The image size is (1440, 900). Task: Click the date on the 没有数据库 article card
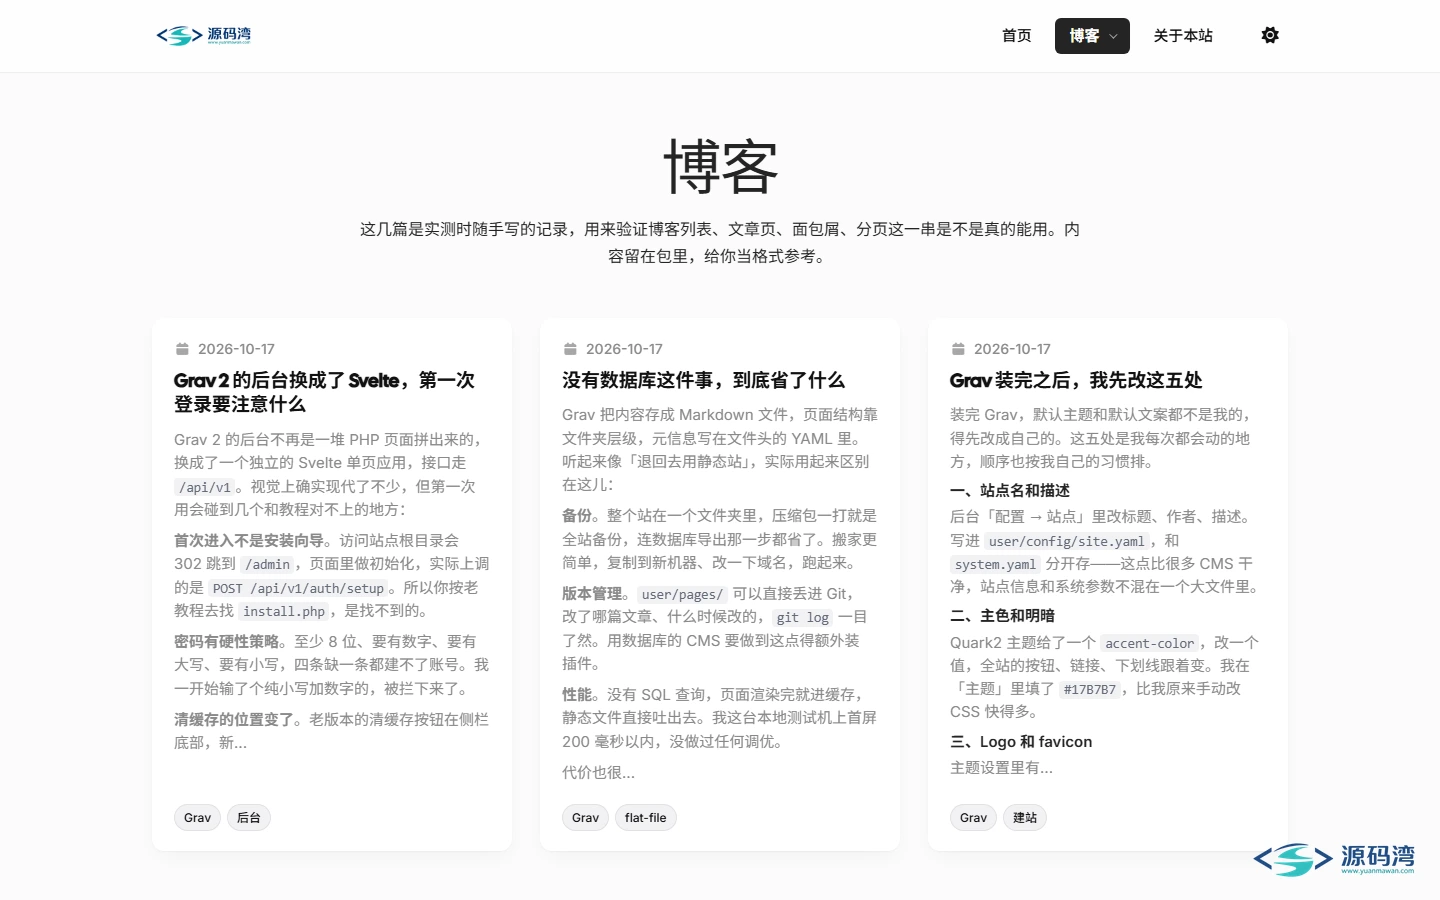tap(624, 349)
